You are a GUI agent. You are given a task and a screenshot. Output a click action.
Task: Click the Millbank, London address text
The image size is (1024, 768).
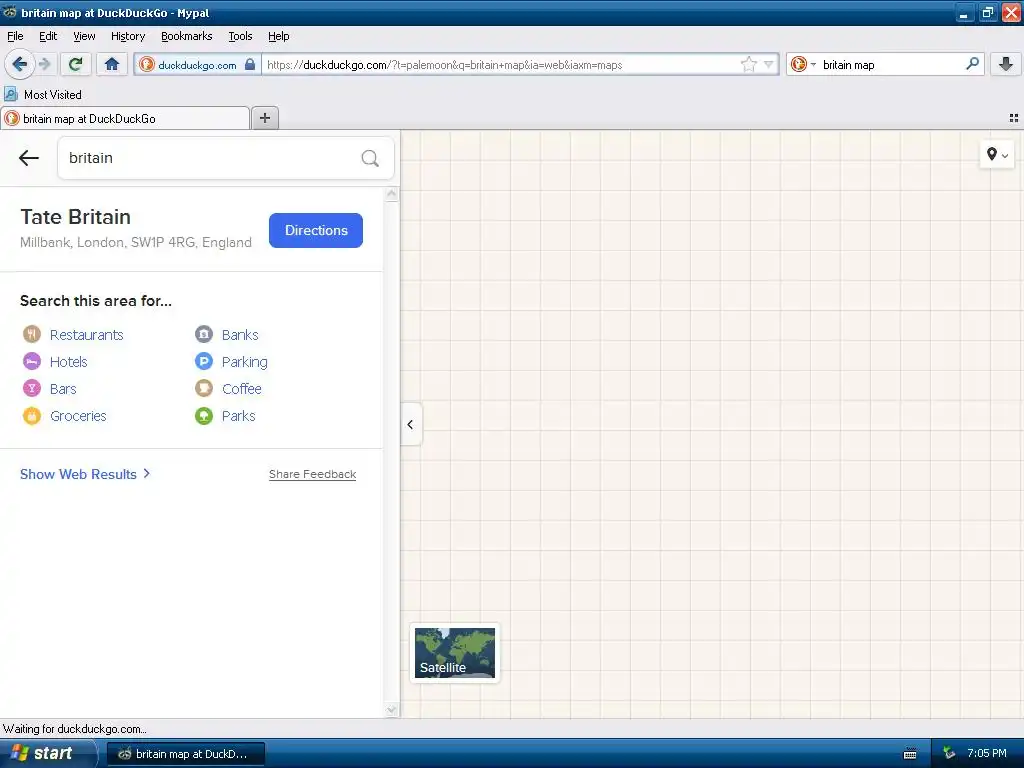click(x=135, y=242)
